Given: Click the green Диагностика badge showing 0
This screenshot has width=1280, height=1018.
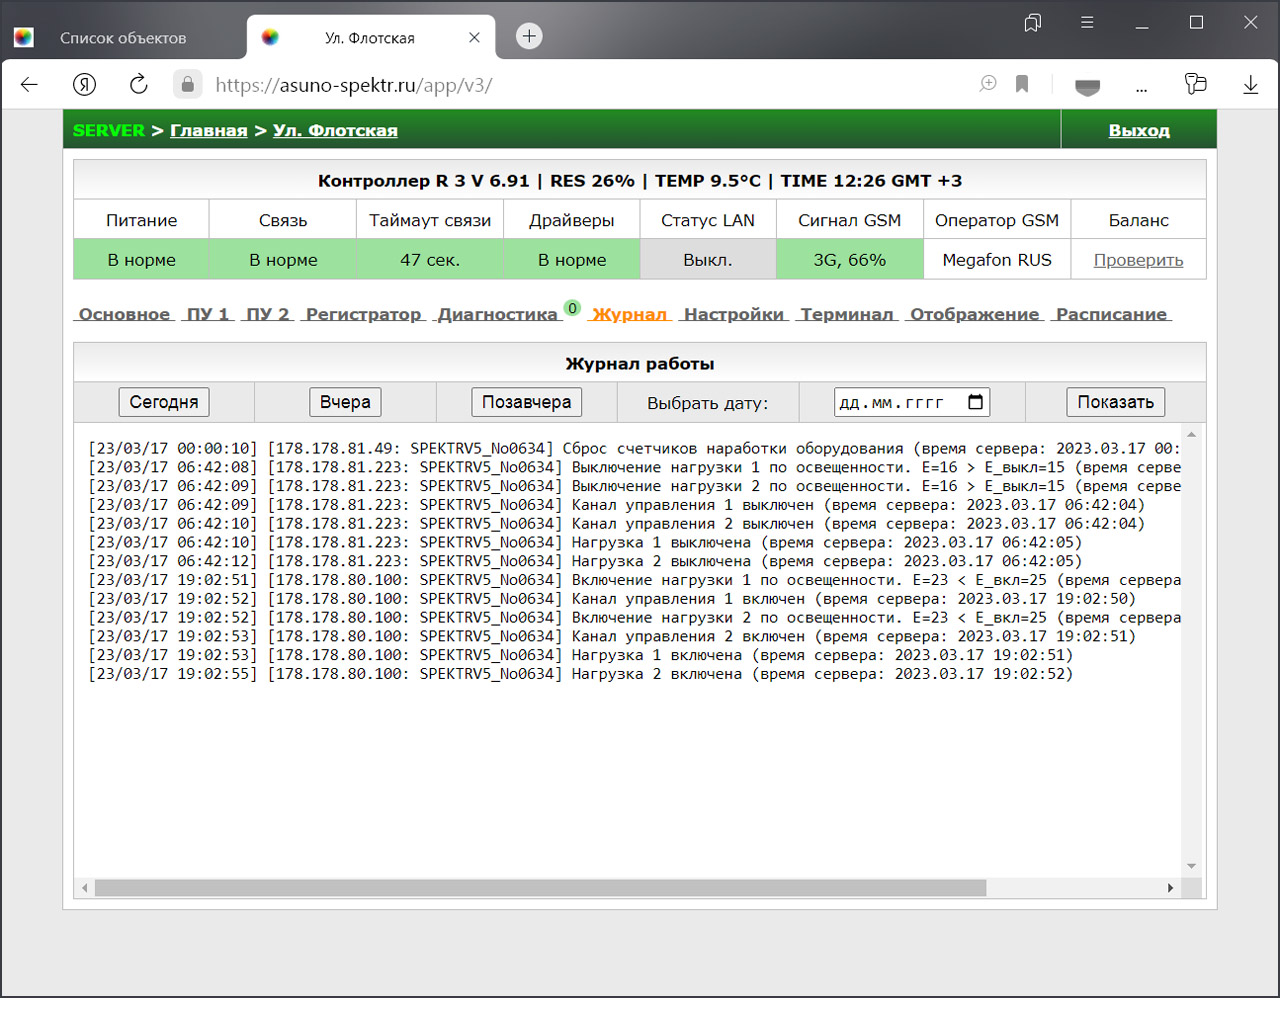Looking at the screenshot, I should 572,308.
